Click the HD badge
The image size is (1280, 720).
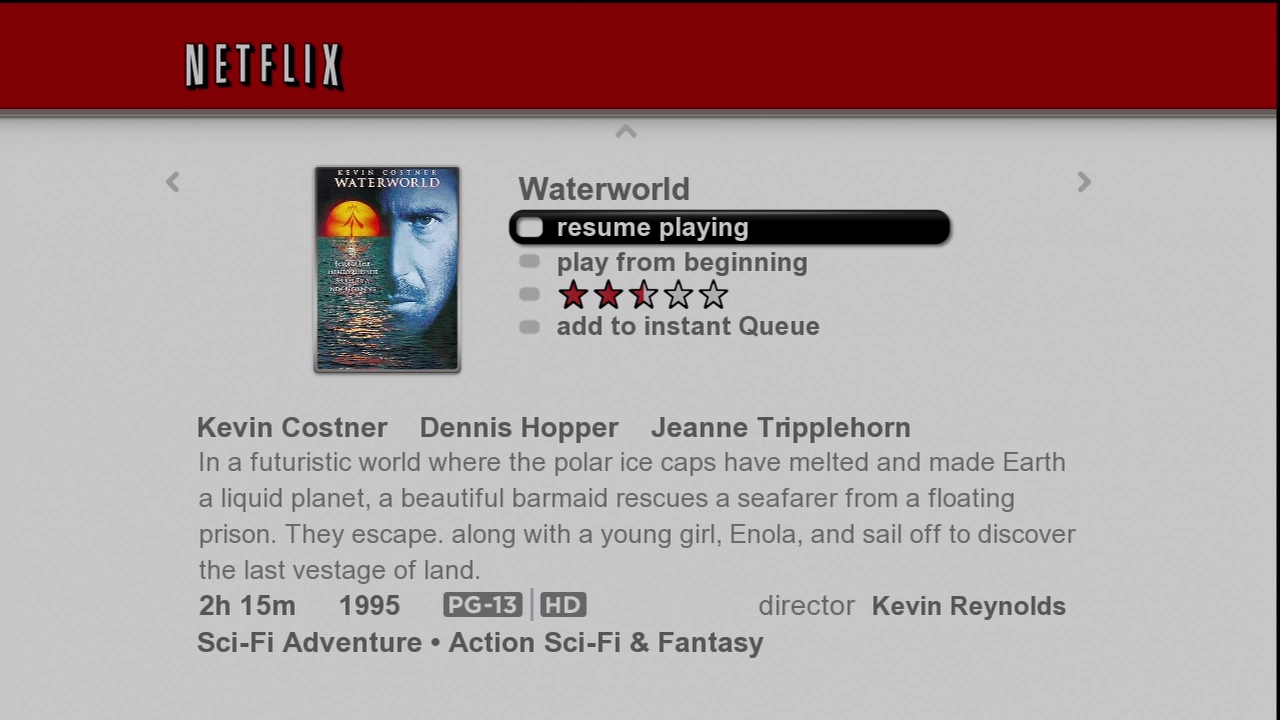(563, 605)
